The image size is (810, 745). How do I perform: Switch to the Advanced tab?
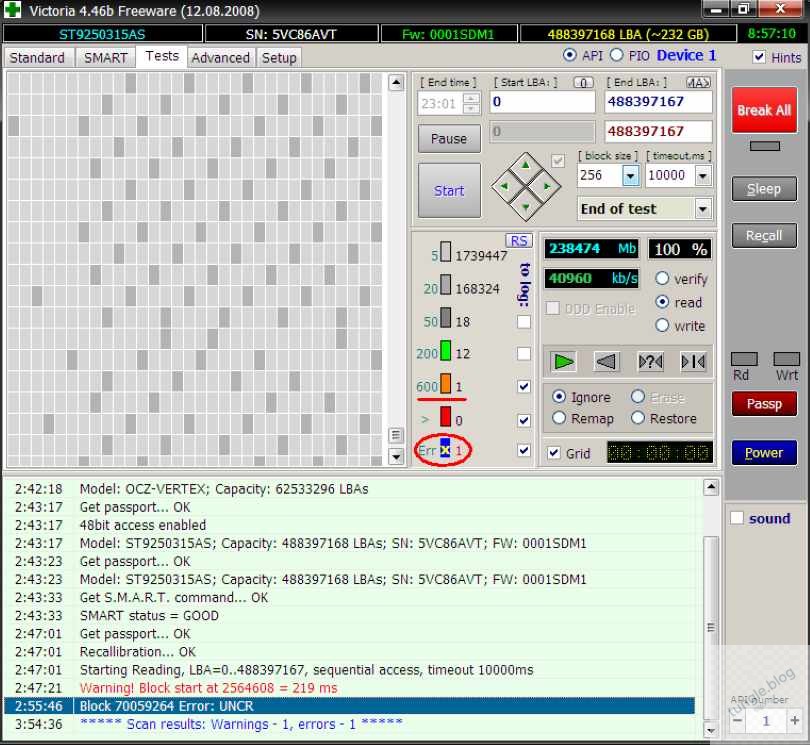[x=221, y=57]
